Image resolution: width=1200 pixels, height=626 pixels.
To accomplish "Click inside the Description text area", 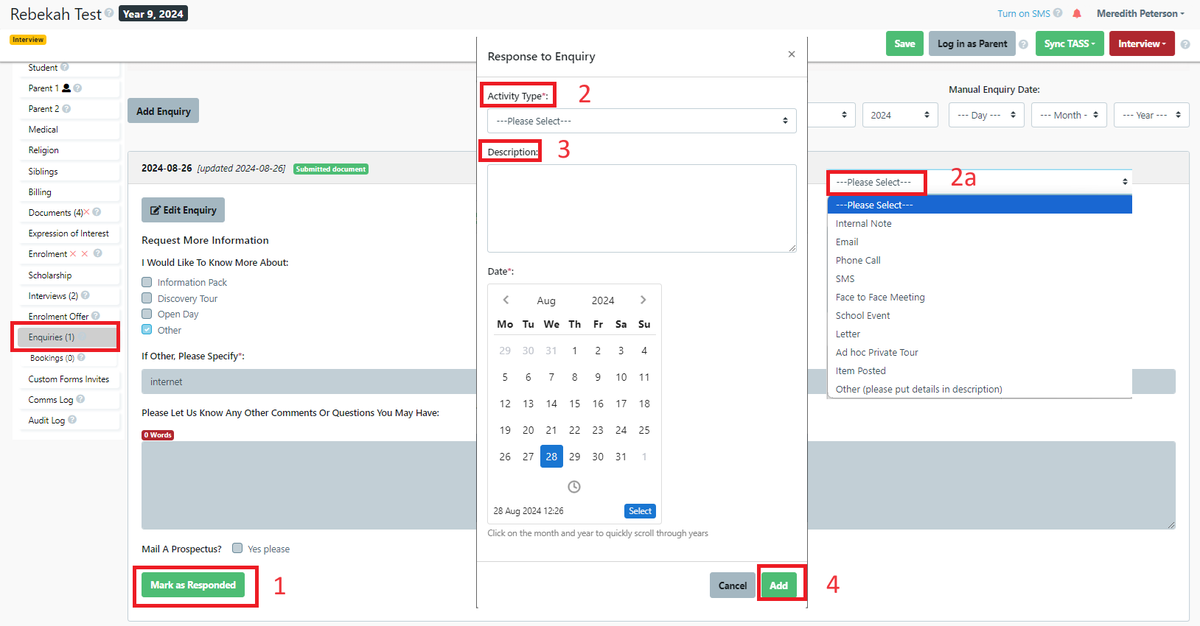I will coord(641,208).
